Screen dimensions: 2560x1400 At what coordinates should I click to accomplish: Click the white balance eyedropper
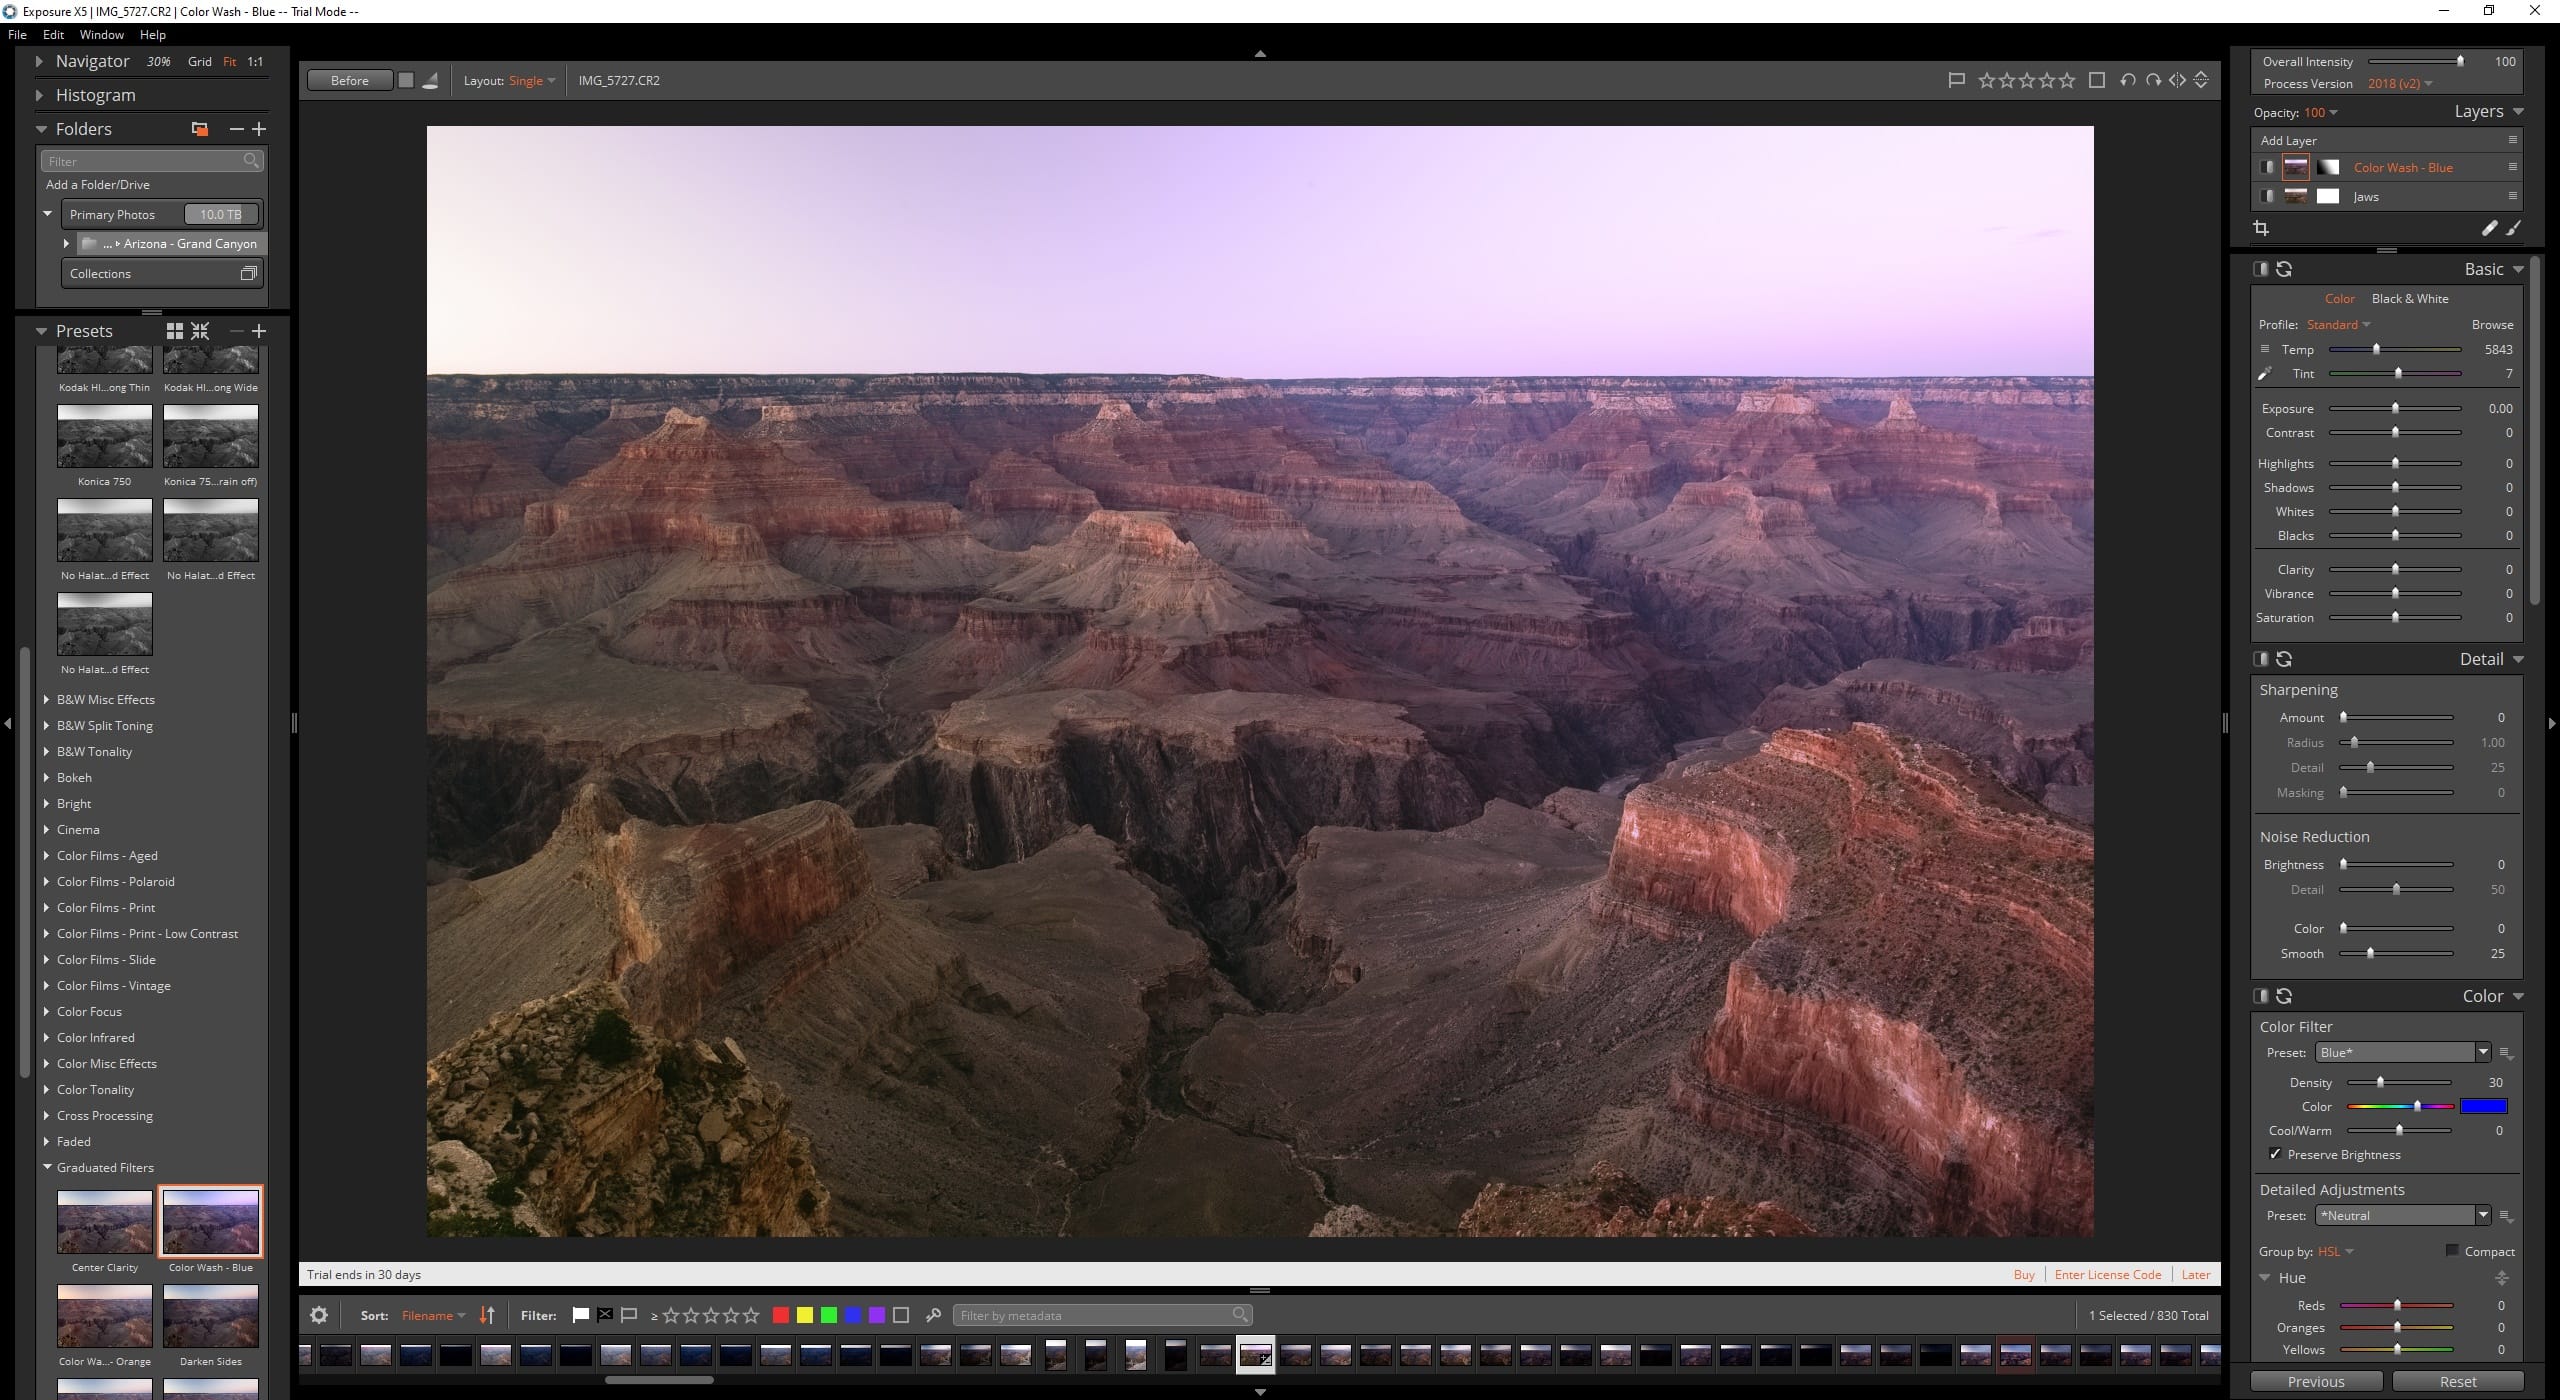(2266, 374)
